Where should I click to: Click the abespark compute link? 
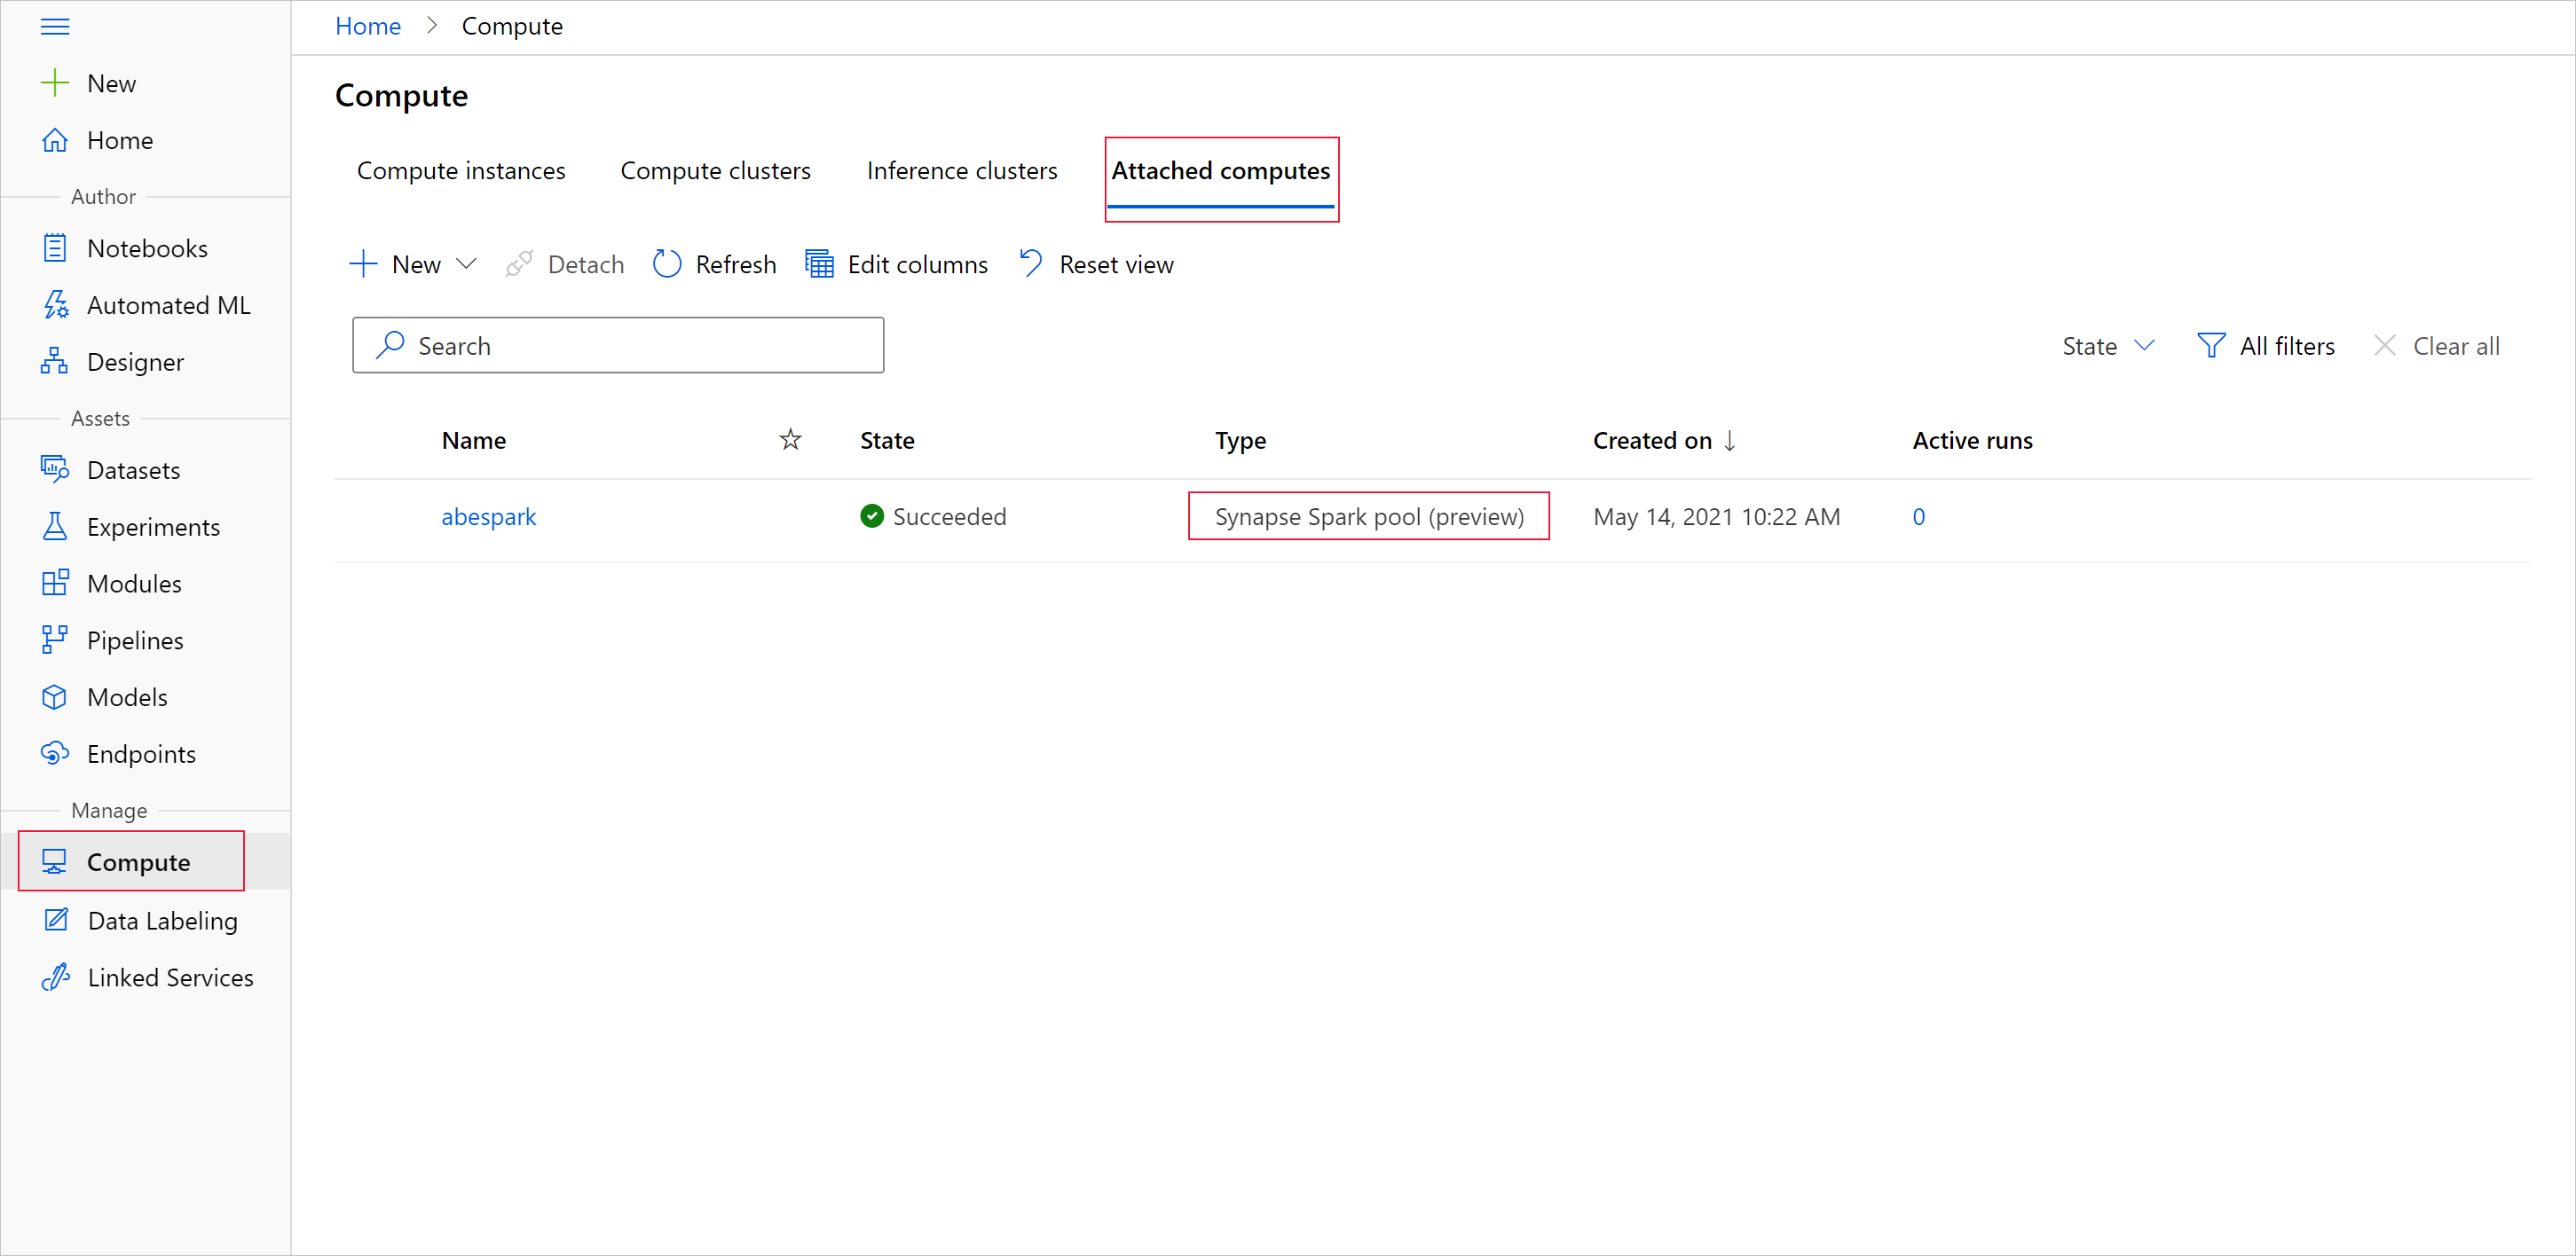pos(490,517)
